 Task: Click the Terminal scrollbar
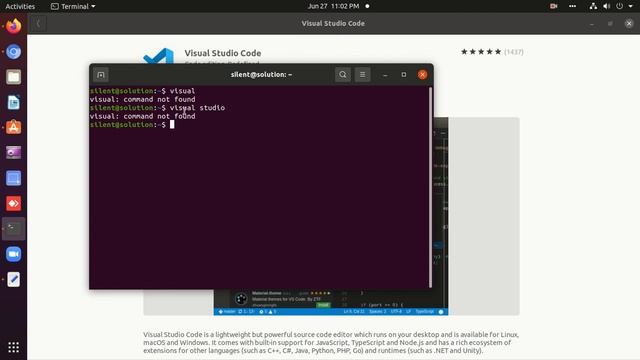(x=430, y=187)
